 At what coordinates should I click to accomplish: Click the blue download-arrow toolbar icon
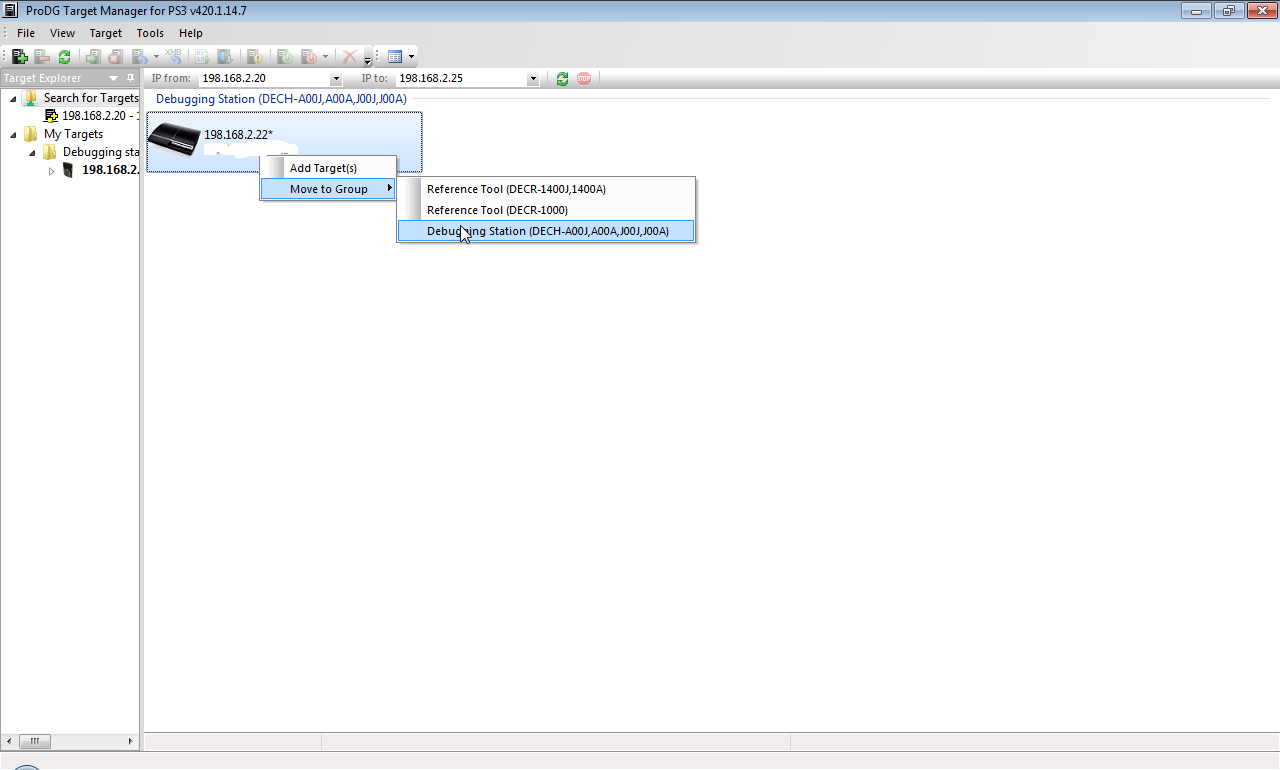224,57
